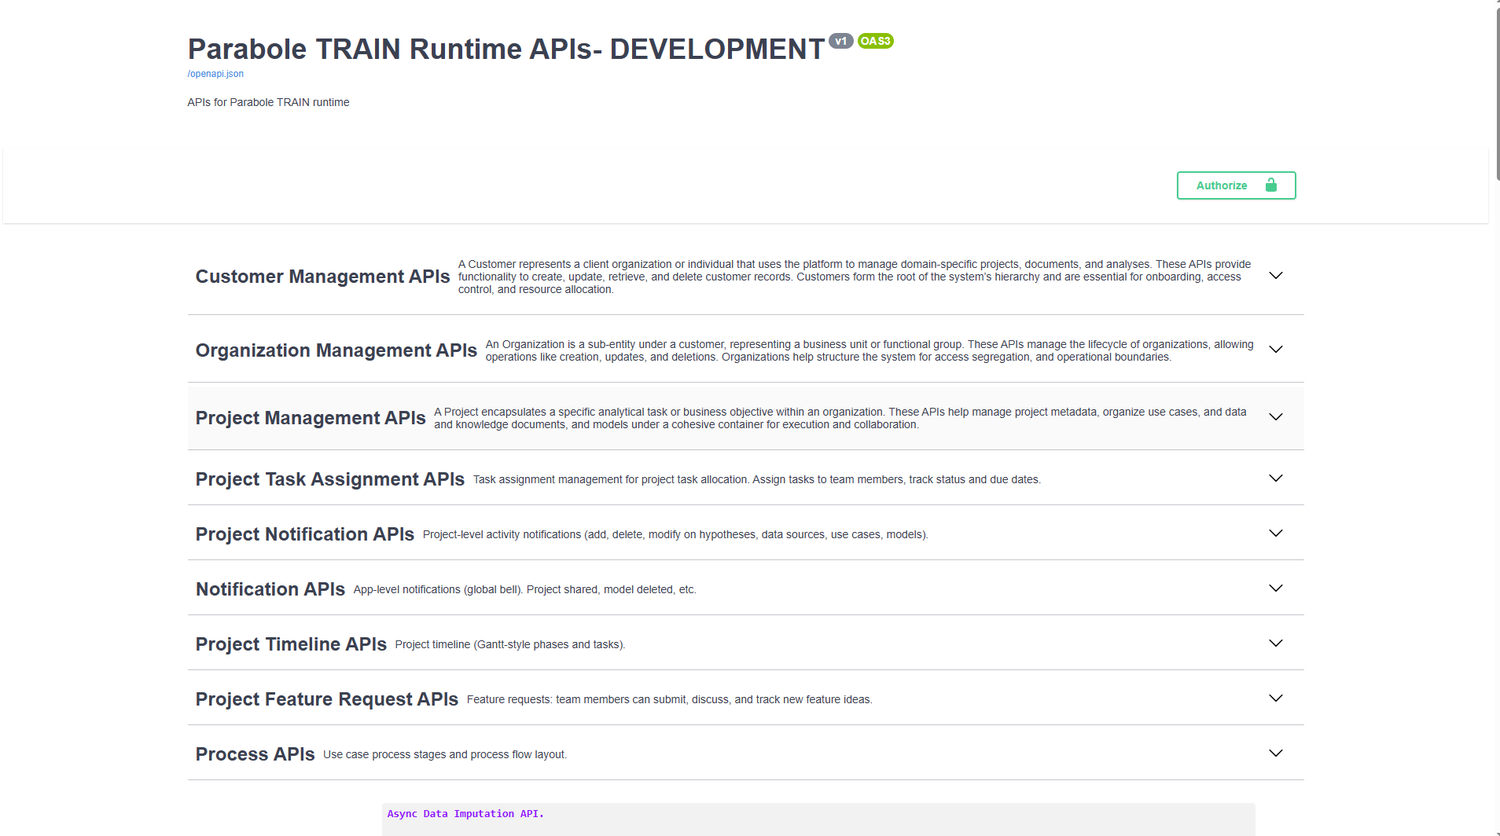1500x836 pixels.
Task: Click the 'Async Data Imputation API.' code text
Action: click(x=466, y=814)
